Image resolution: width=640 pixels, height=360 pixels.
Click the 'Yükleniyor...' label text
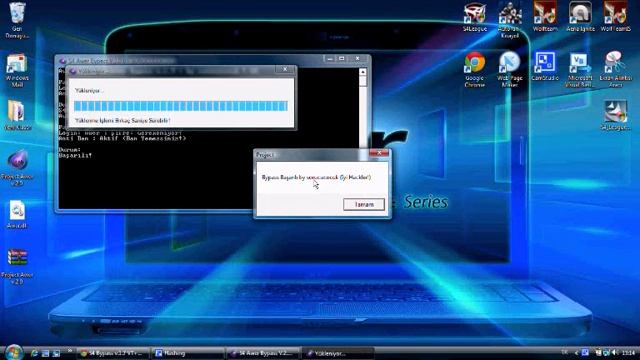(89, 91)
